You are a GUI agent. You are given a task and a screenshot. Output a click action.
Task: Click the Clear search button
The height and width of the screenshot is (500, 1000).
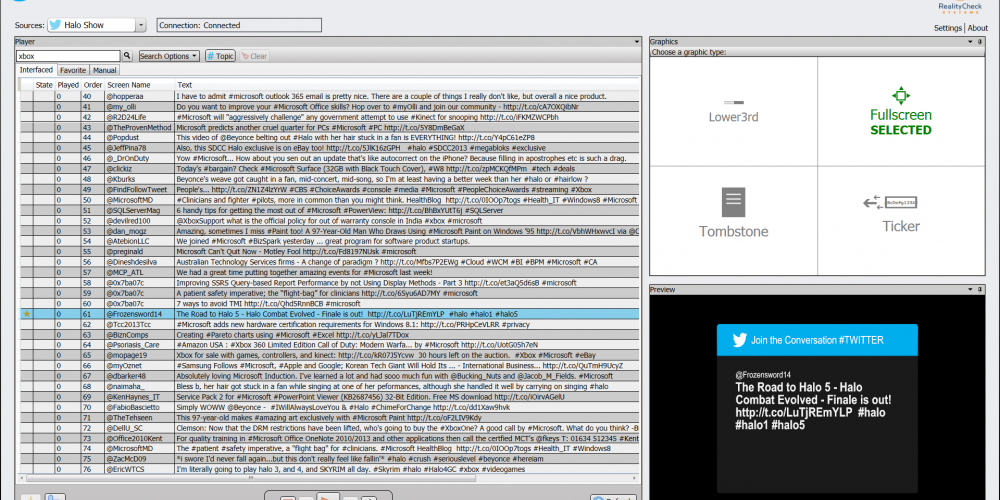click(254, 56)
